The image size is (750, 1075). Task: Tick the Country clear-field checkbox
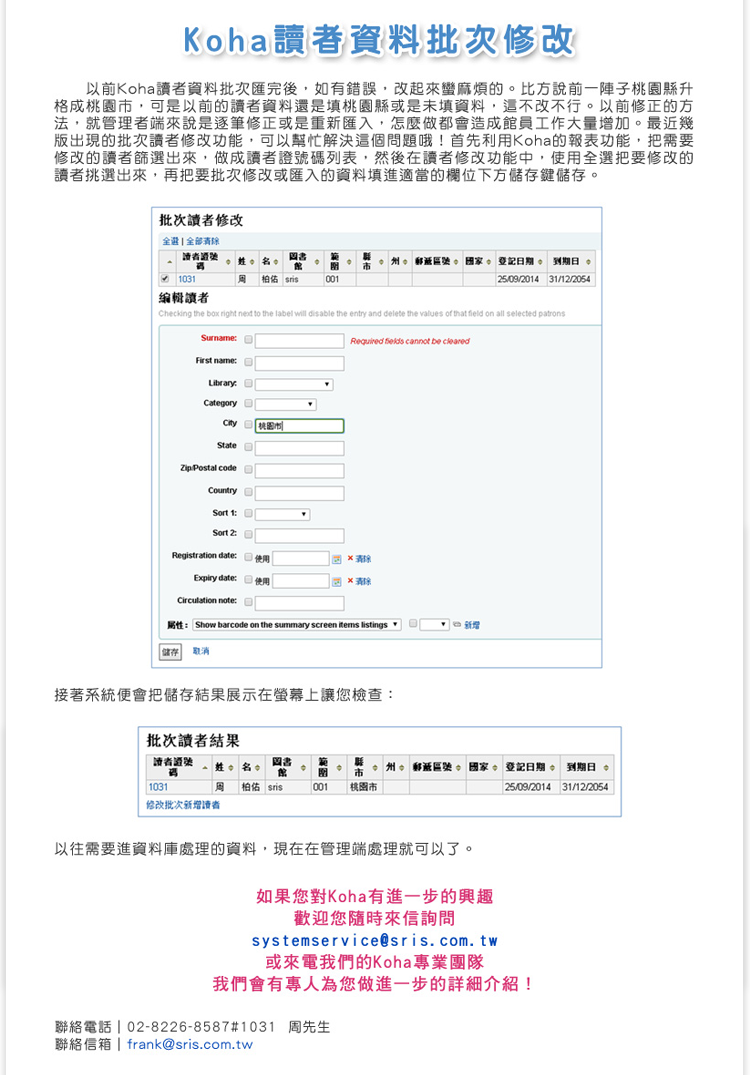[x=248, y=492]
